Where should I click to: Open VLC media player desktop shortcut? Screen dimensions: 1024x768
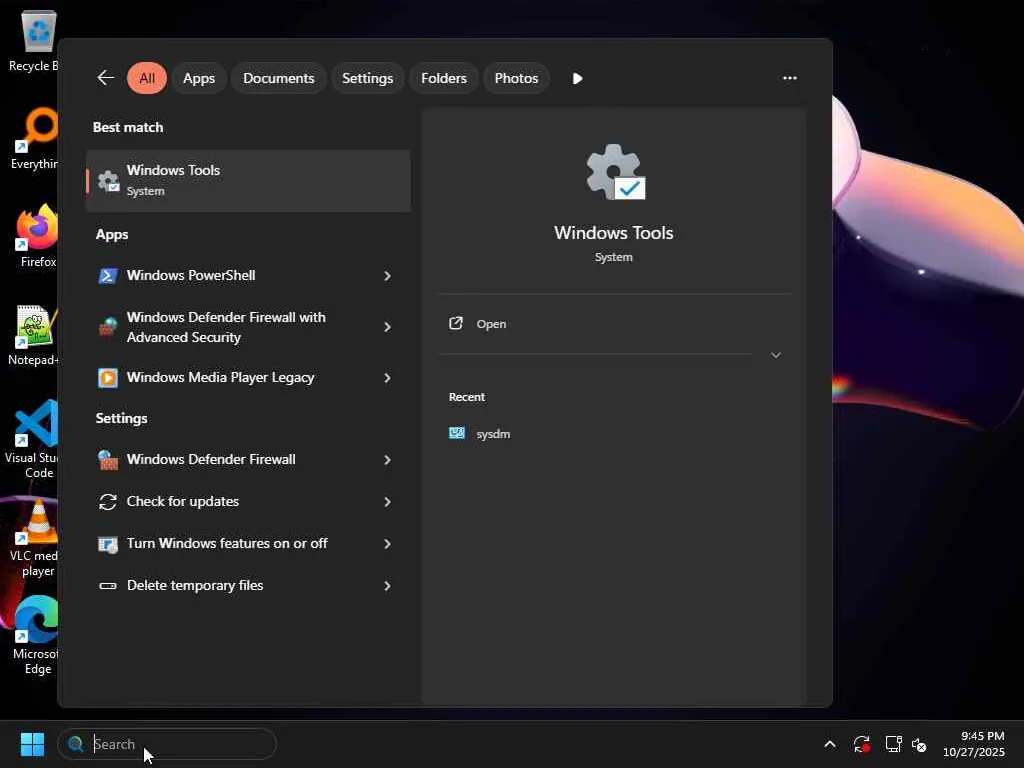35,537
